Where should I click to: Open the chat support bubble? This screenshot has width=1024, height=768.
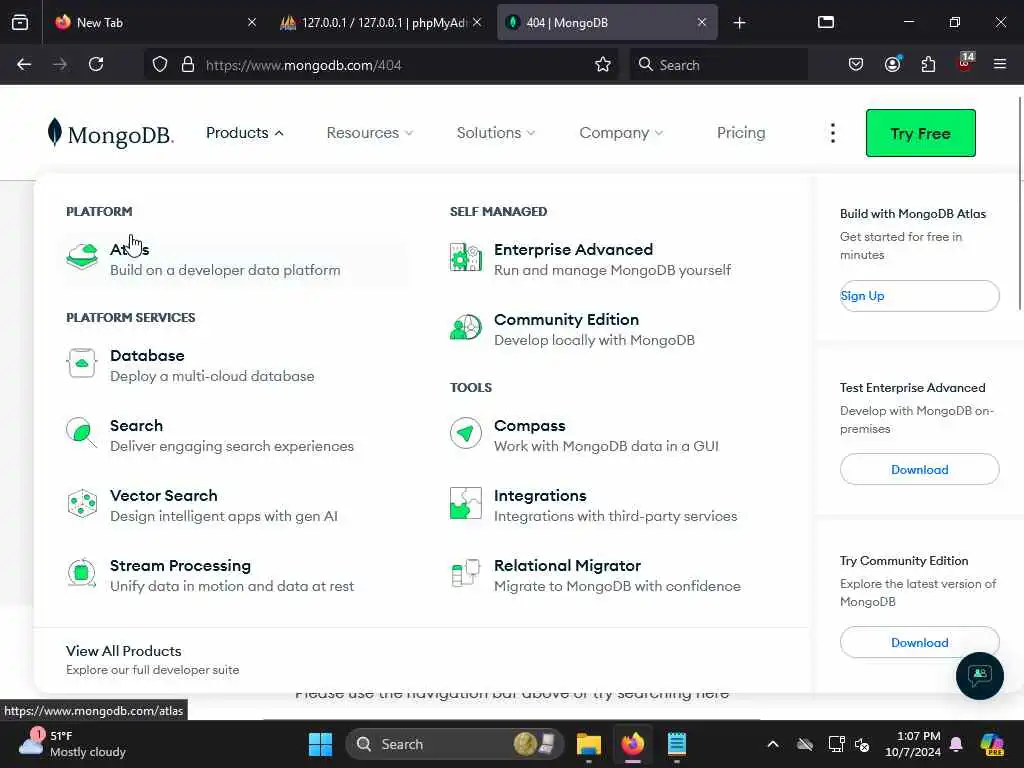(x=980, y=676)
